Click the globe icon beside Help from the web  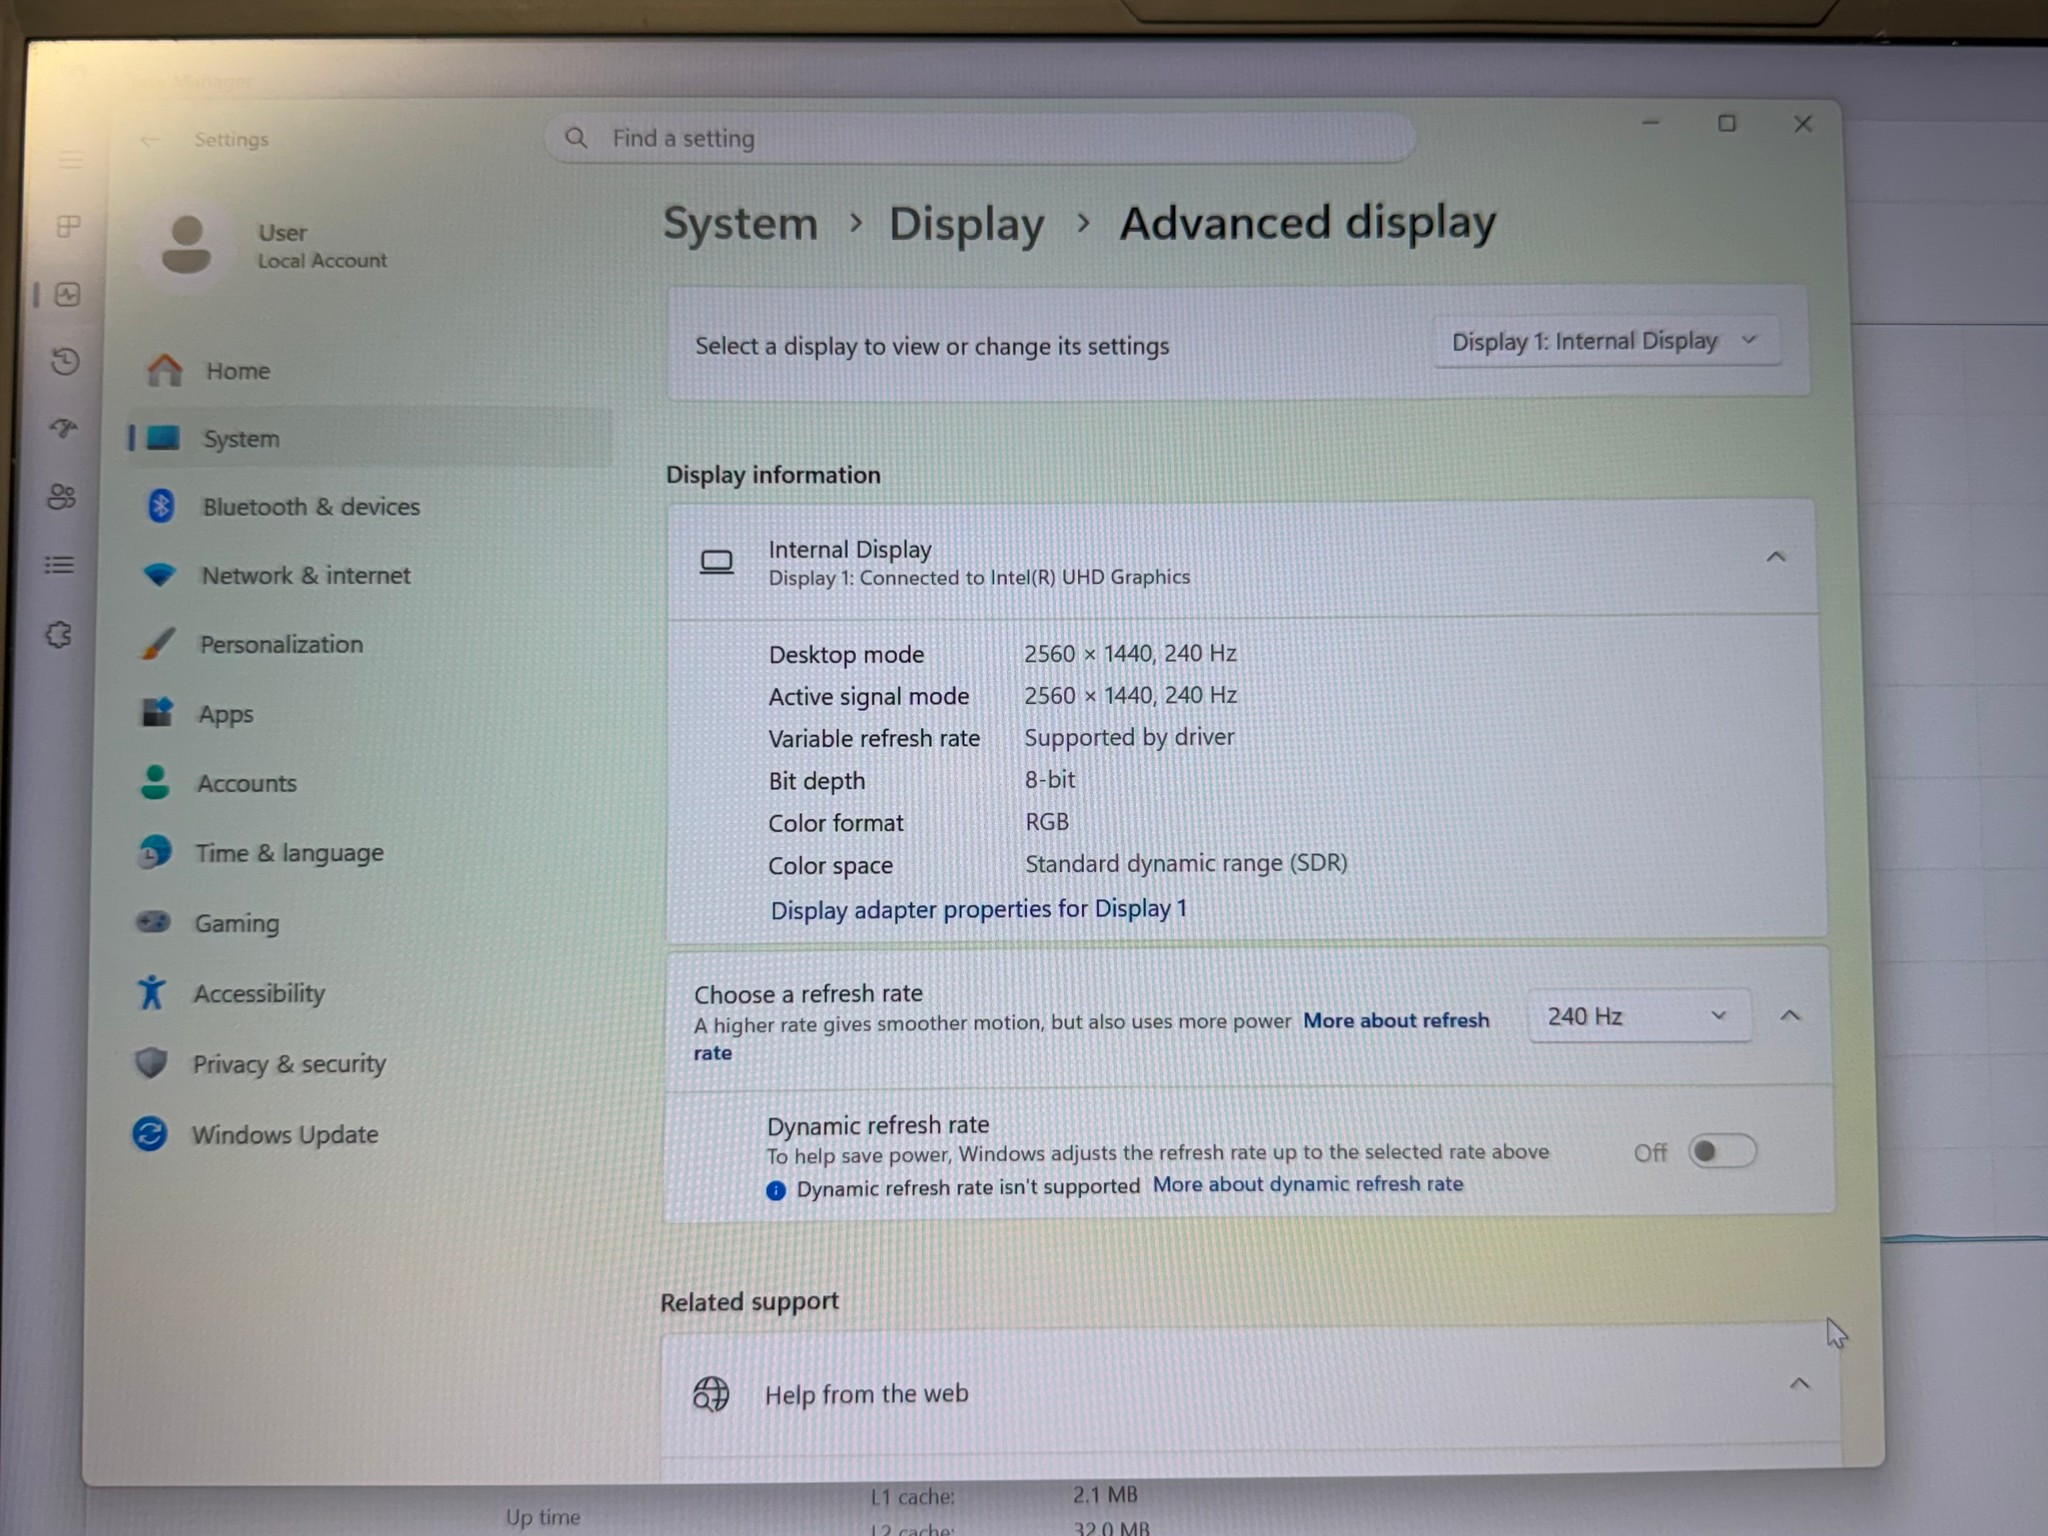pyautogui.click(x=711, y=1393)
